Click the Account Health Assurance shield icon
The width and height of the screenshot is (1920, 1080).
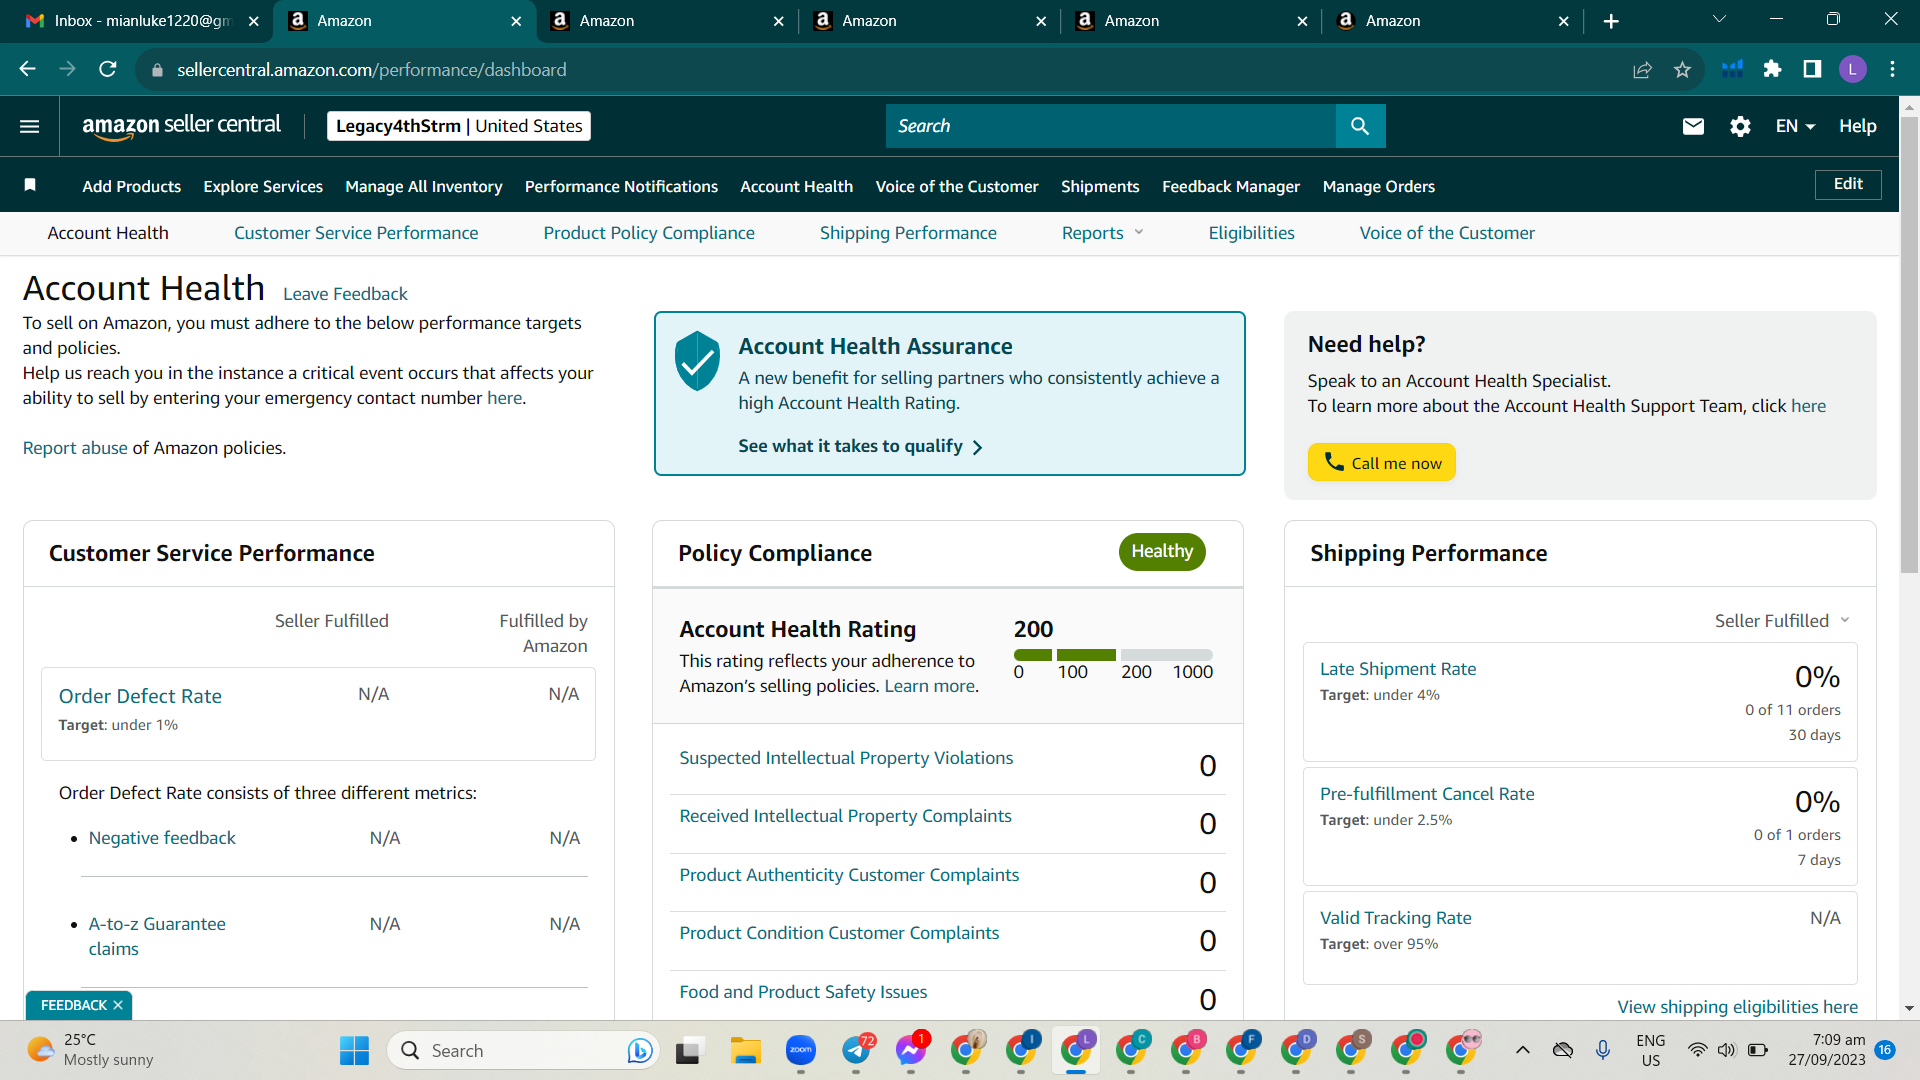(x=697, y=361)
